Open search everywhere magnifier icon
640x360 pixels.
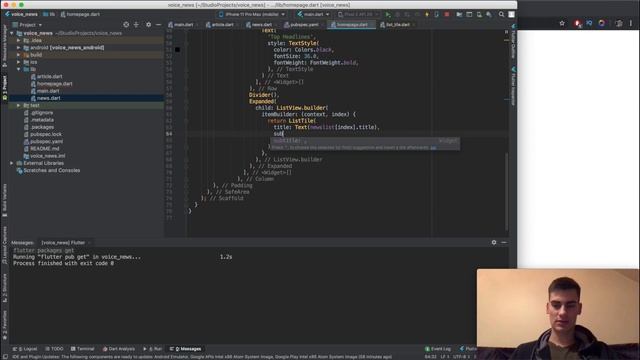click(501, 14)
